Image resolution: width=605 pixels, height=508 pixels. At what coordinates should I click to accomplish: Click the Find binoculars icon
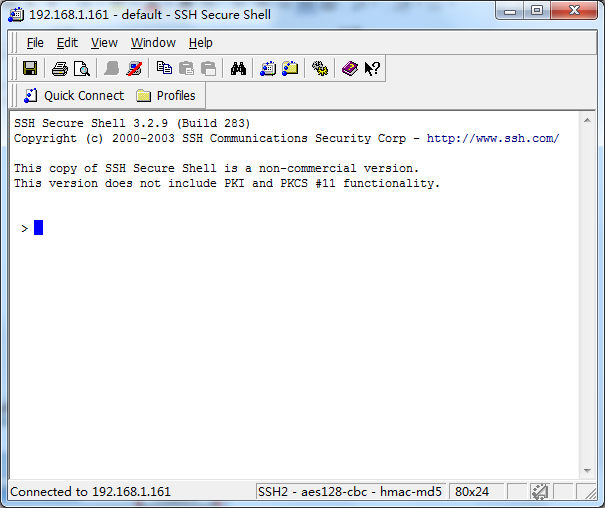(238, 69)
